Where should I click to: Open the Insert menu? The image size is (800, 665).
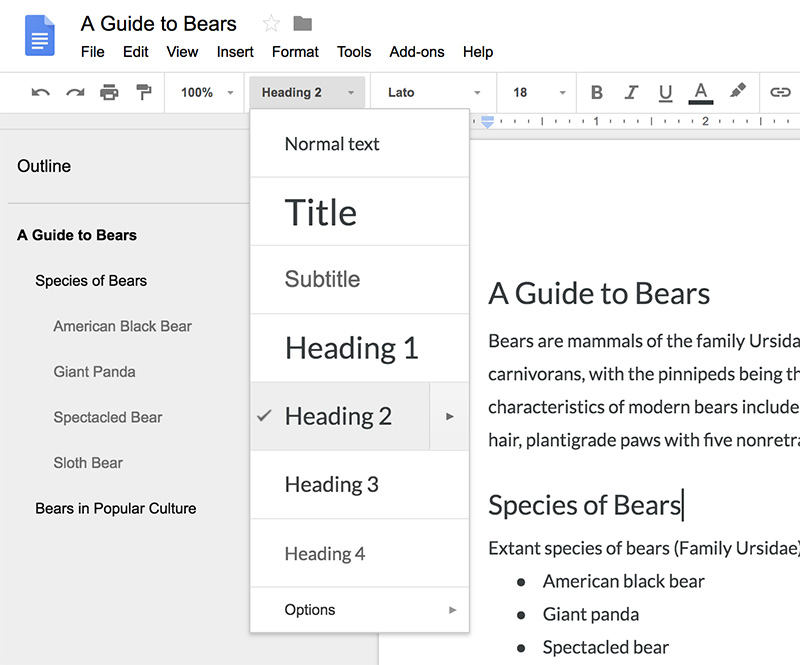click(x=235, y=52)
